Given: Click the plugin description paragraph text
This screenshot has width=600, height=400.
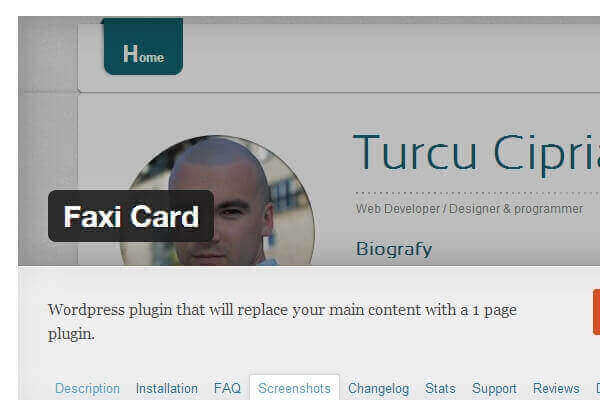Looking at the screenshot, I should 282,322.
